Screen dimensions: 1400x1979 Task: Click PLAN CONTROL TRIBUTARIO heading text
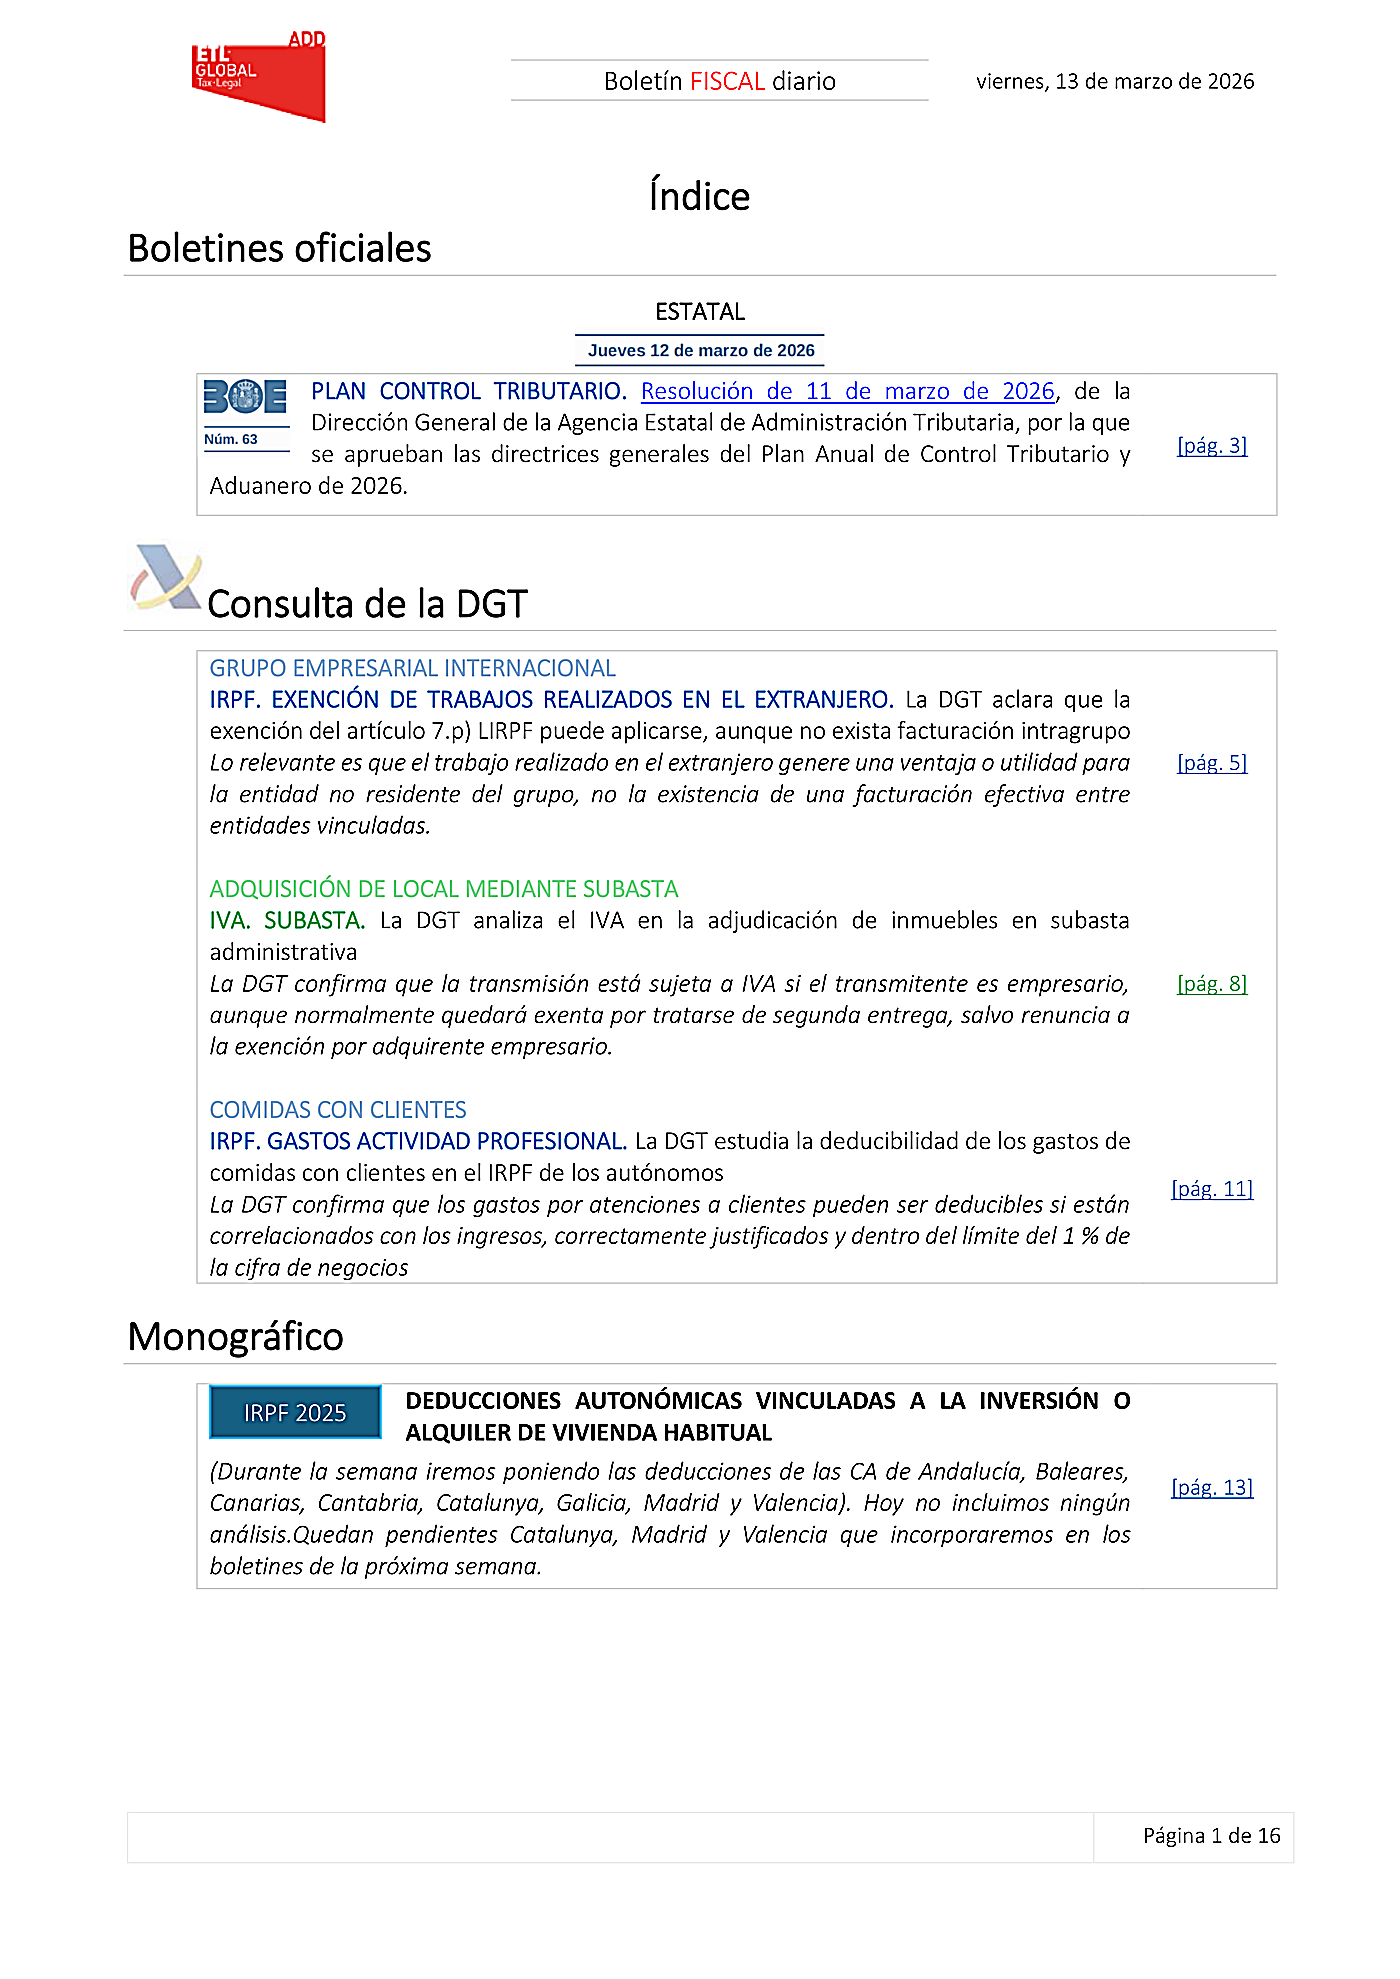(469, 391)
